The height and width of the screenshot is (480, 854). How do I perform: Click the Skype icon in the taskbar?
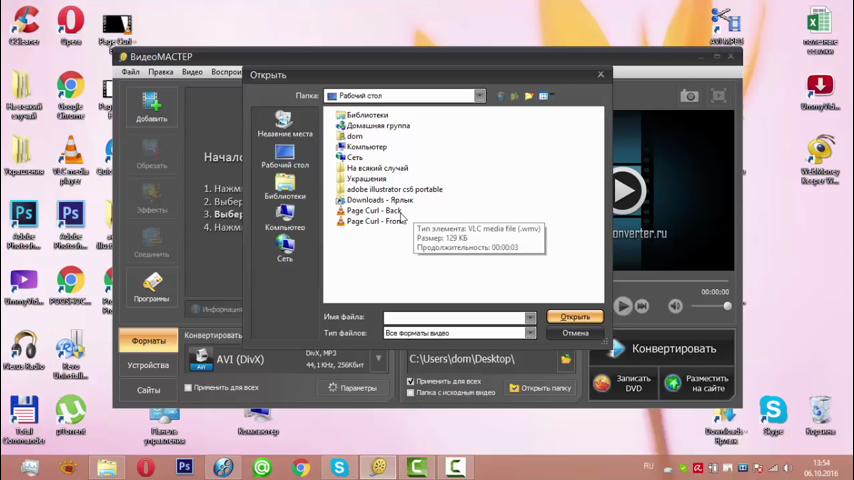[339, 467]
